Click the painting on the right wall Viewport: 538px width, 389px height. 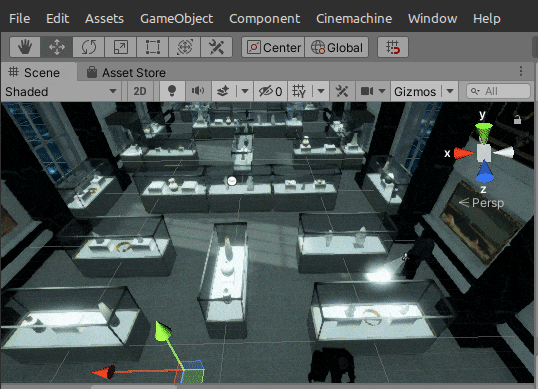[480, 222]
